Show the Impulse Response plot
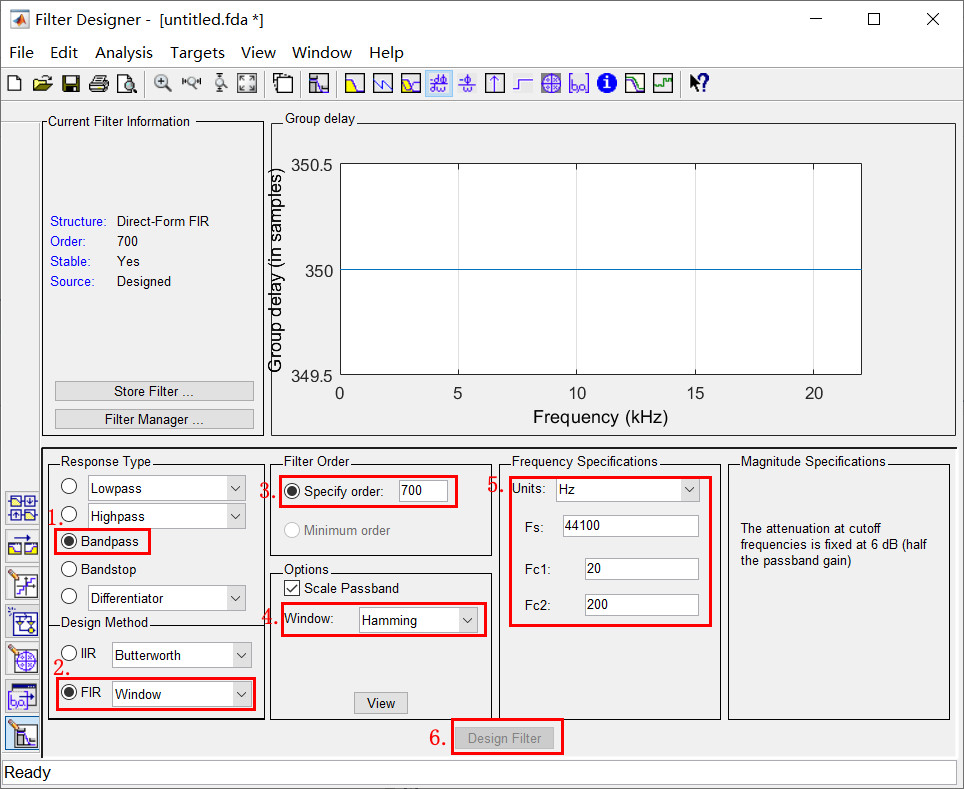Screen dimensions: 964x789 pos(495,83)
